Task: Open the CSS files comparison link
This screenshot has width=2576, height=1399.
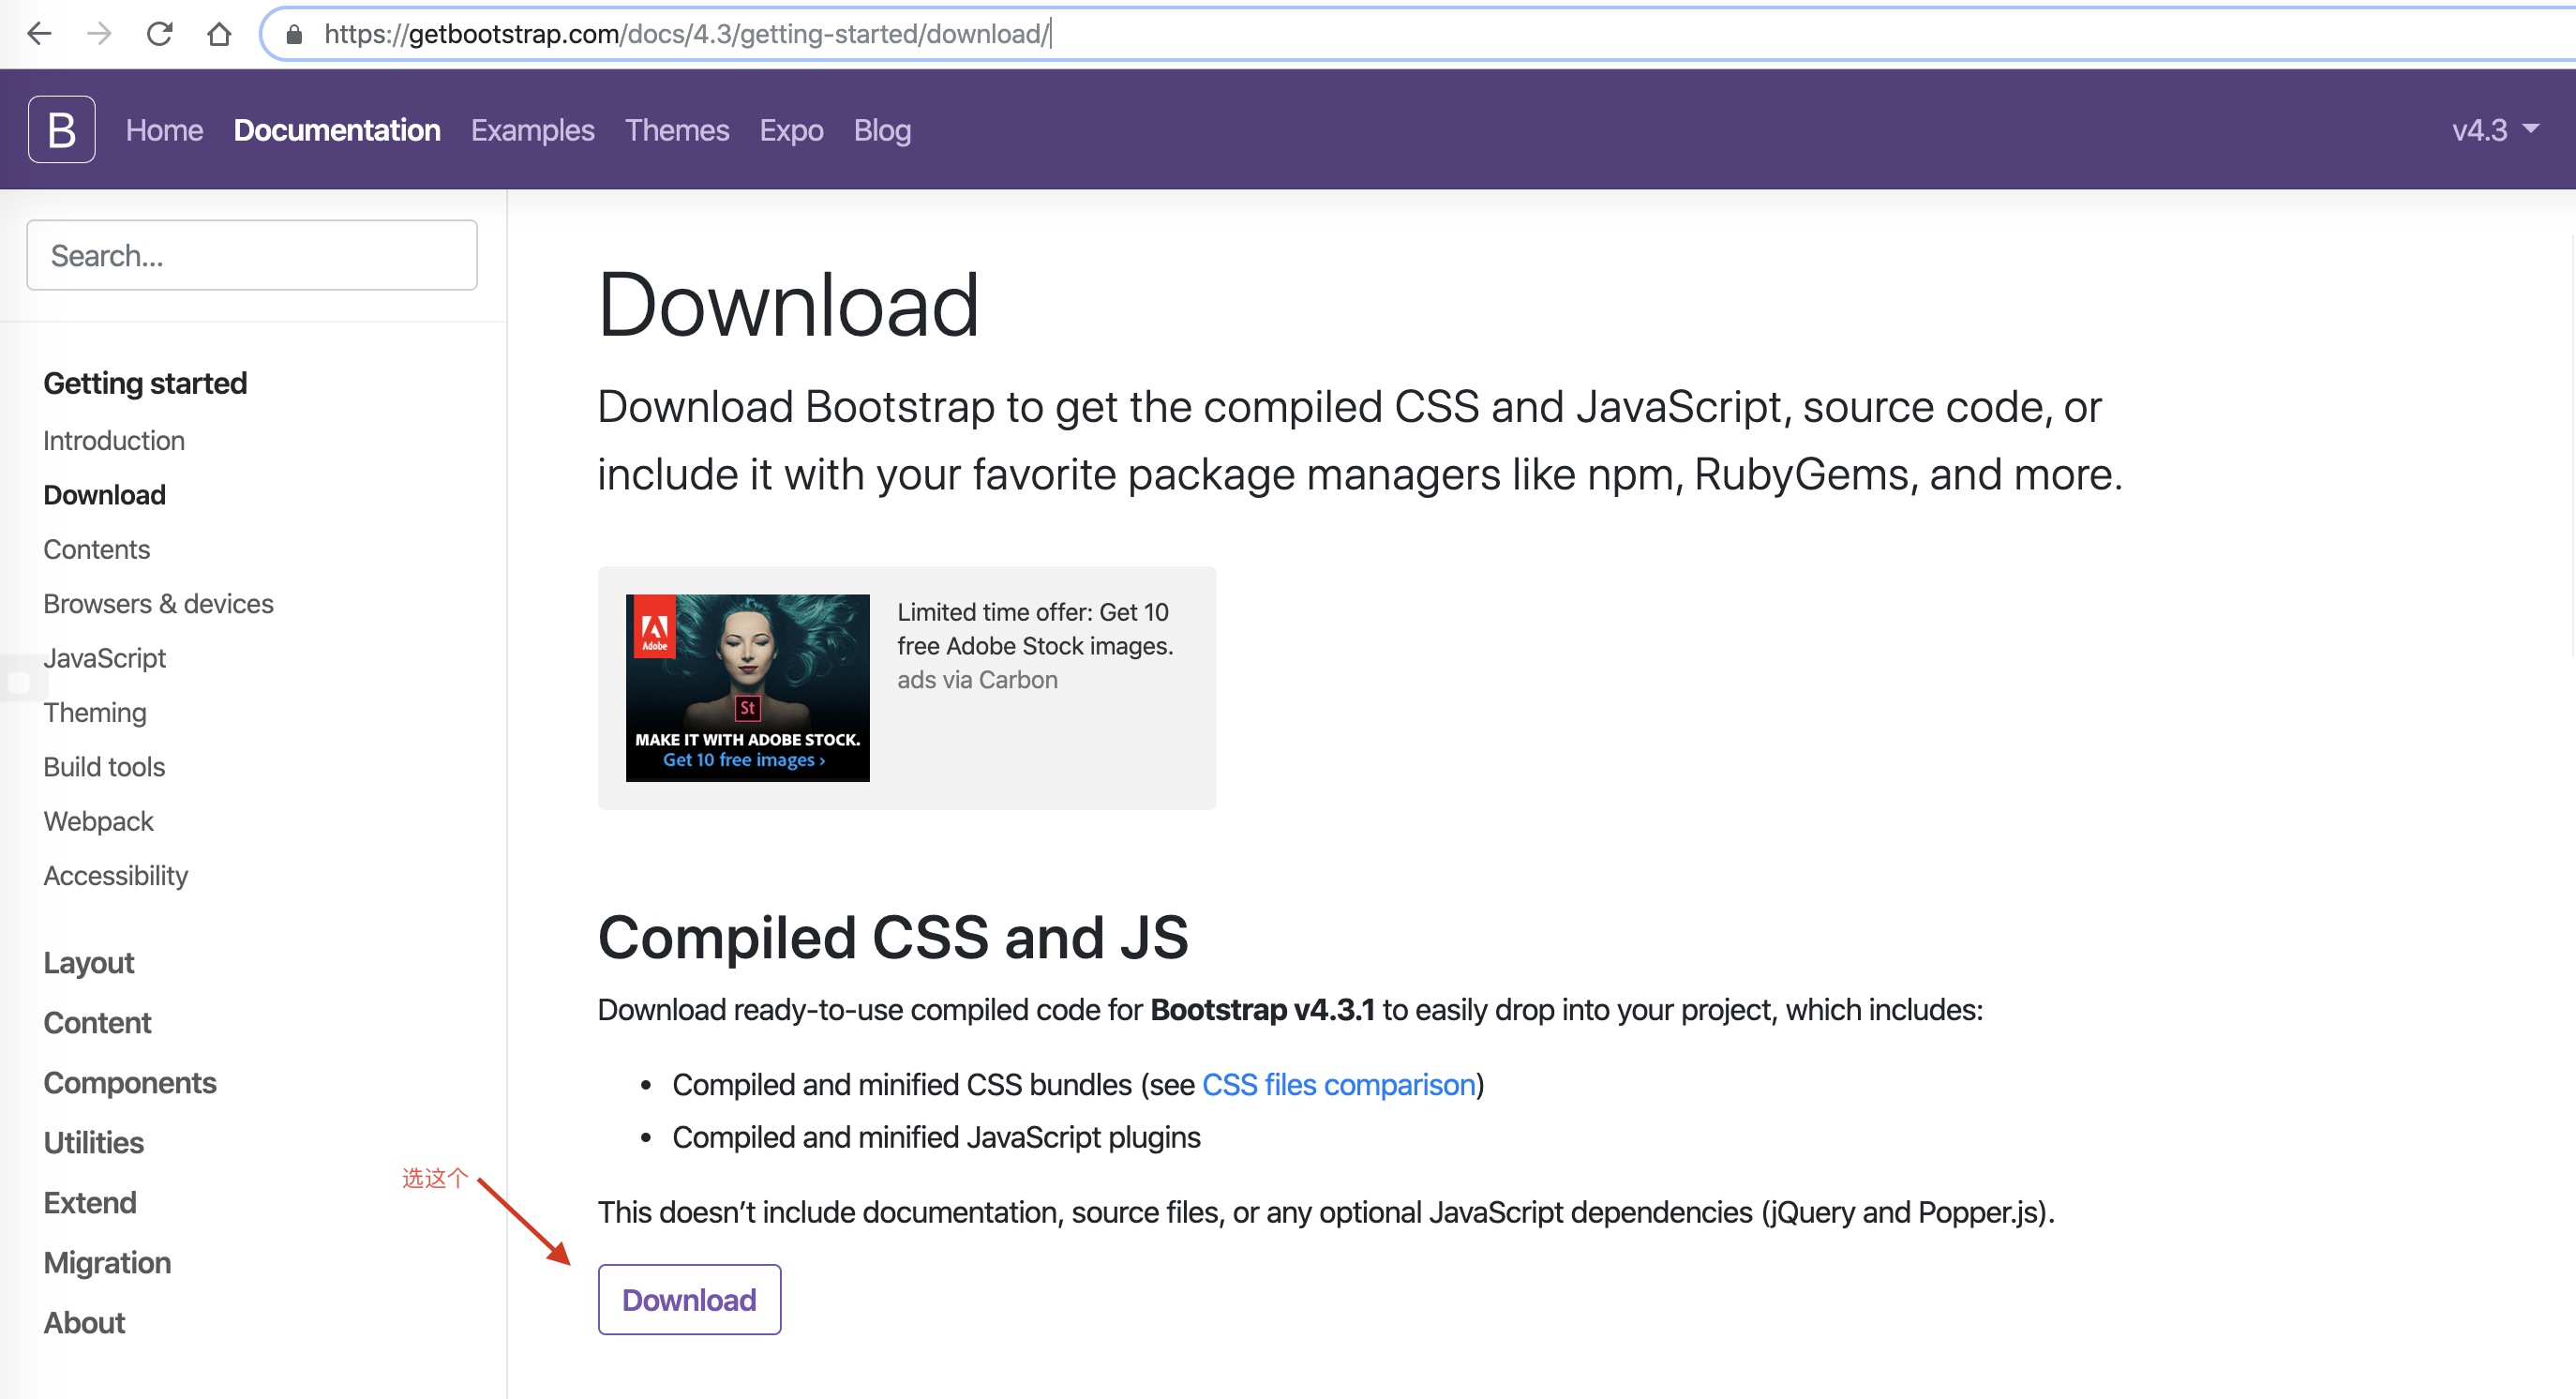Action: click(1338, 1084)
